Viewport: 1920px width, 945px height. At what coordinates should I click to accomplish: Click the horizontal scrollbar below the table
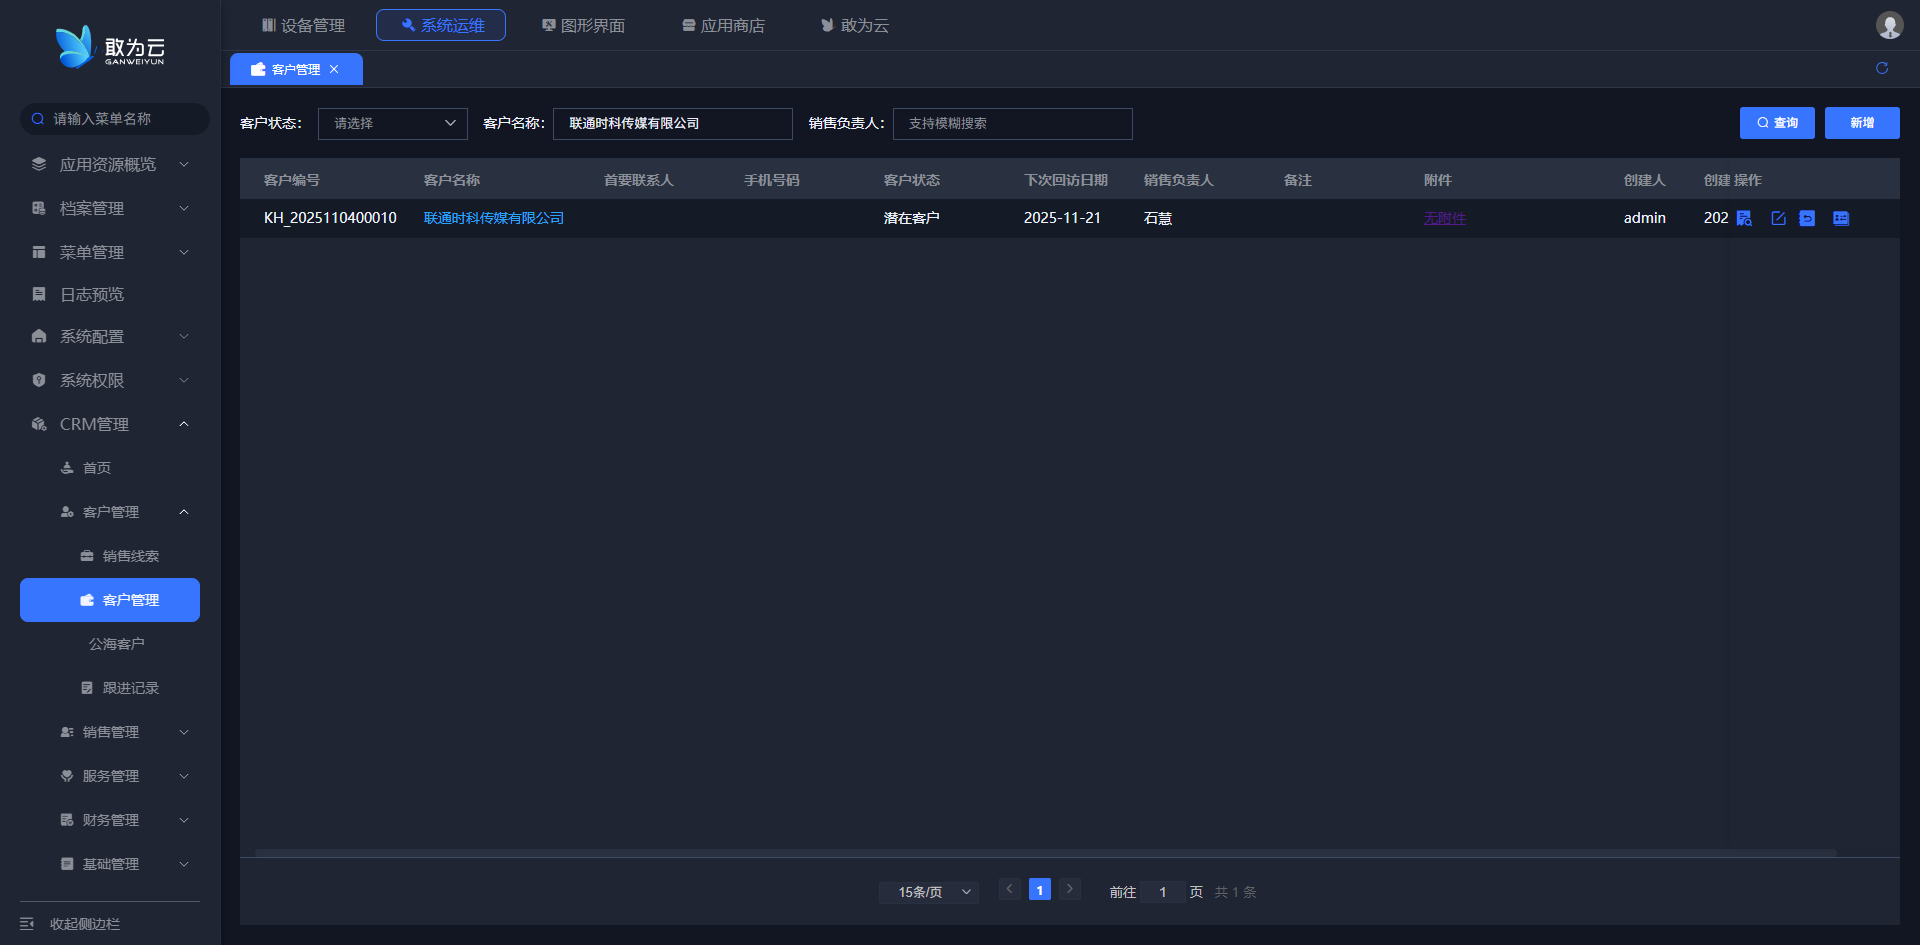click(1046, 853)
